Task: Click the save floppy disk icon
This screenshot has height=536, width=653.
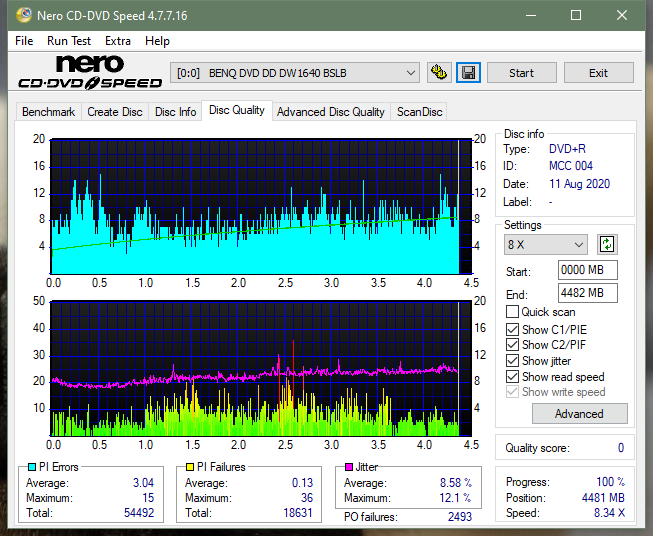Action: [468, 73]
